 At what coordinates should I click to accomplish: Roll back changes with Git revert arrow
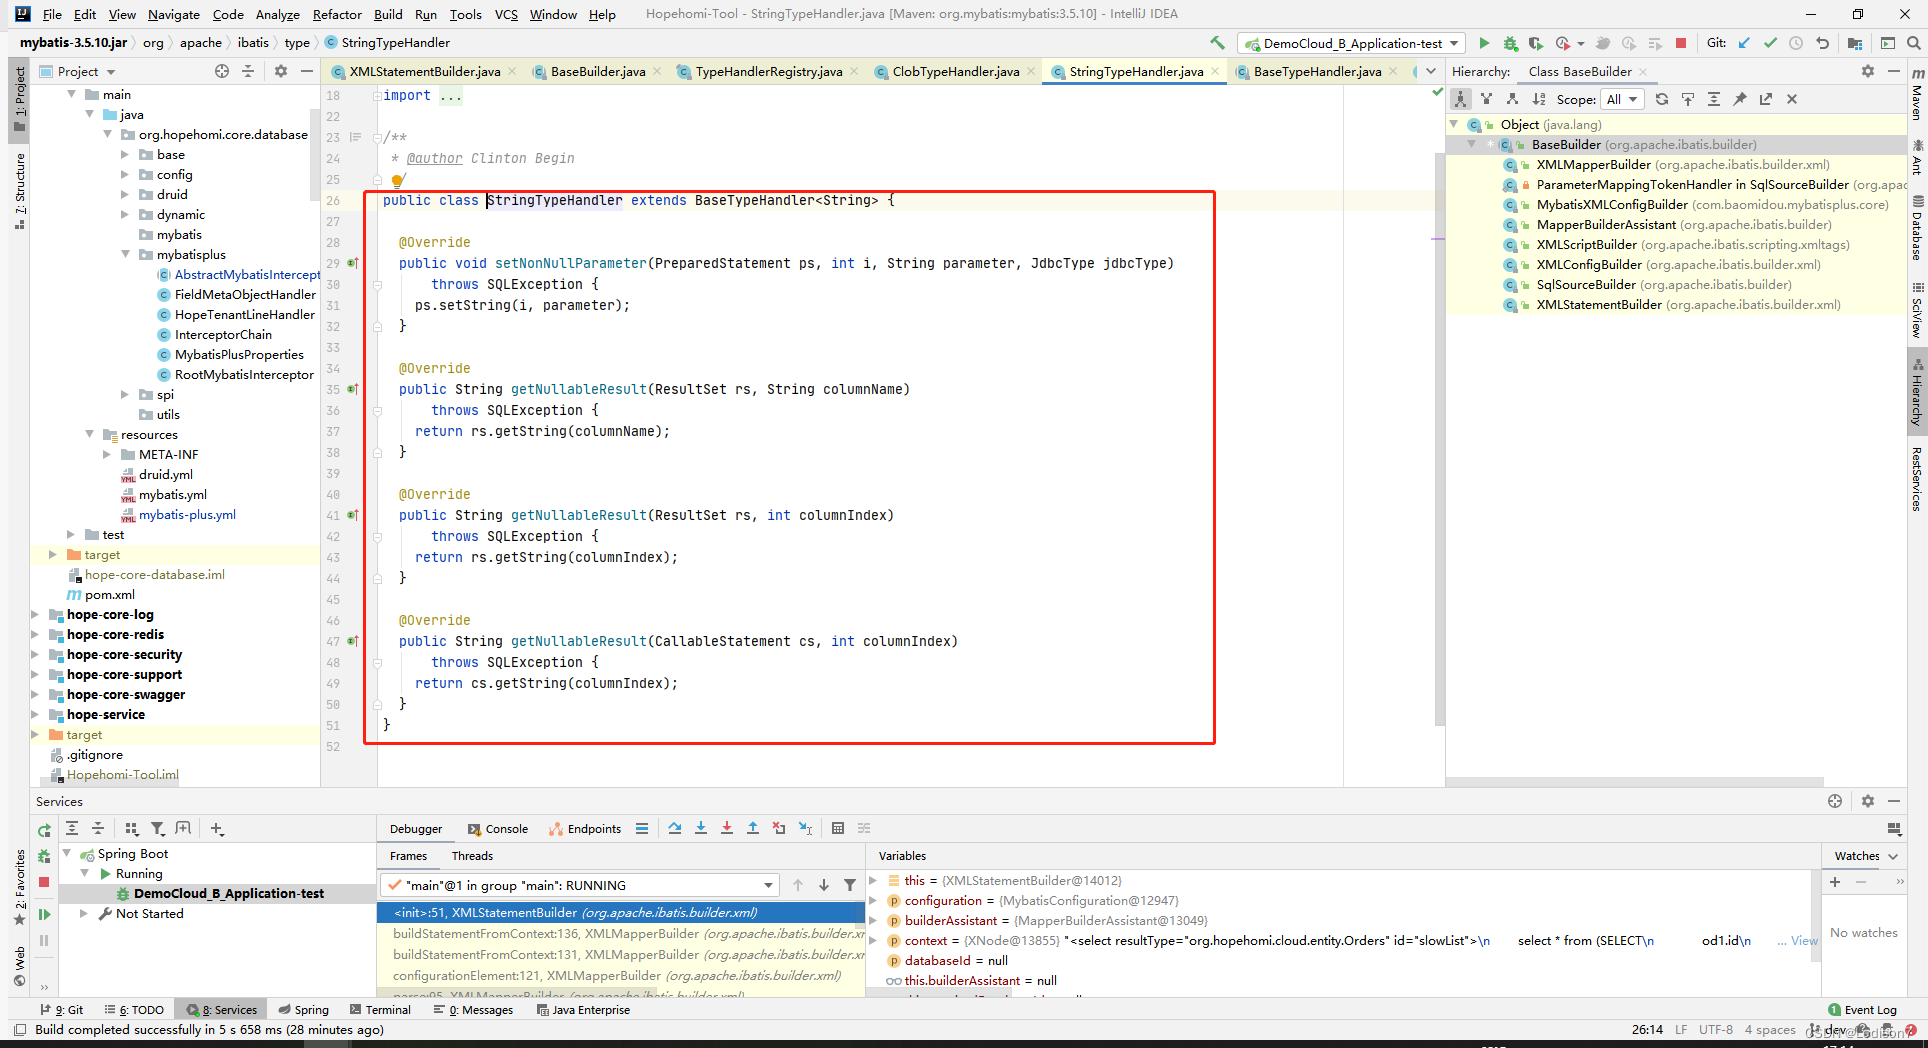point(1822,43)
